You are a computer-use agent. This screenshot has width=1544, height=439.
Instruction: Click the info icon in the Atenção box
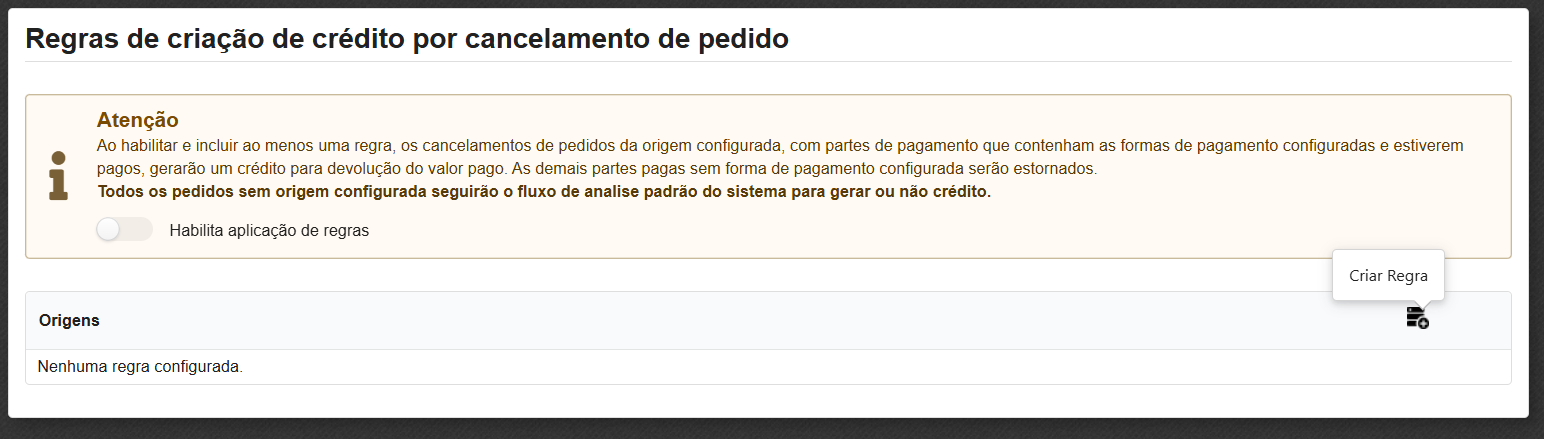tap(59, 176)
